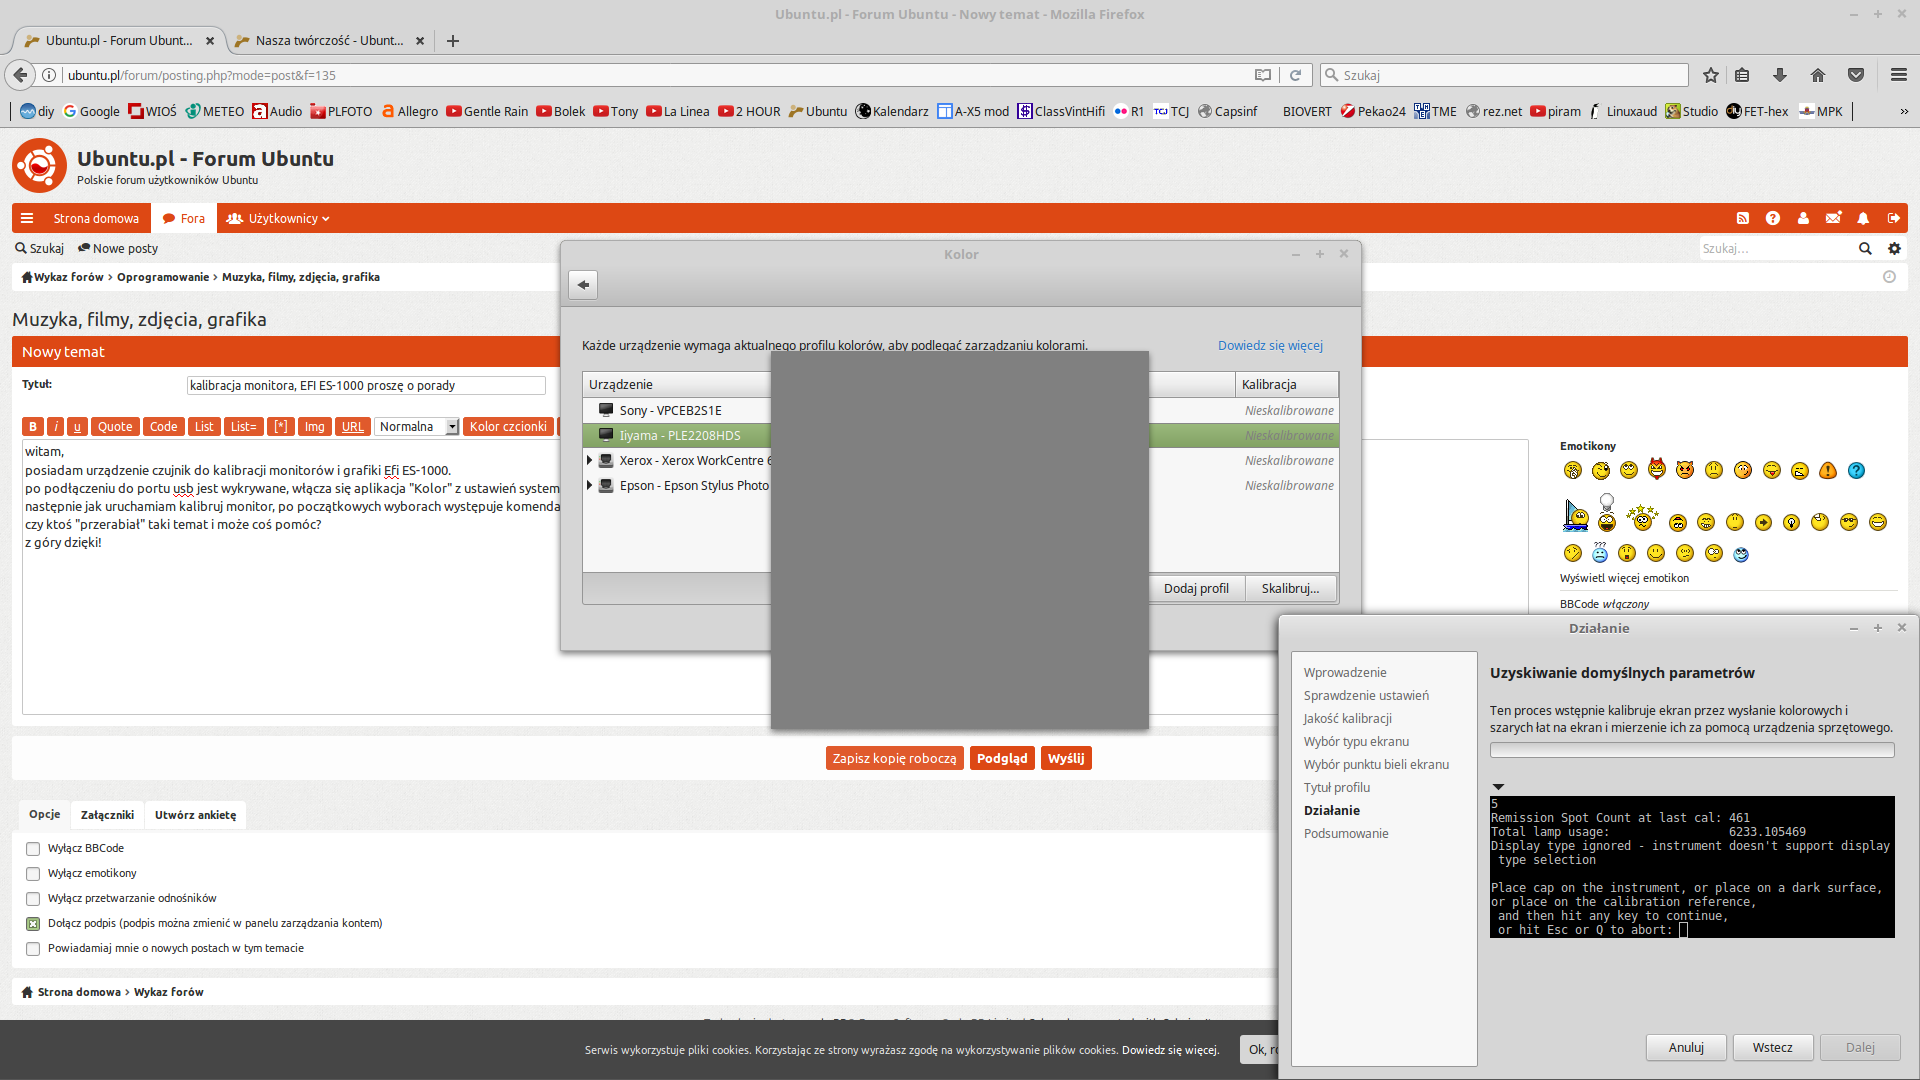Toggle Wyłącz BBCode checkbox
The height and width of the screenshot is (1080, 1920).
[x=33, y=849]
